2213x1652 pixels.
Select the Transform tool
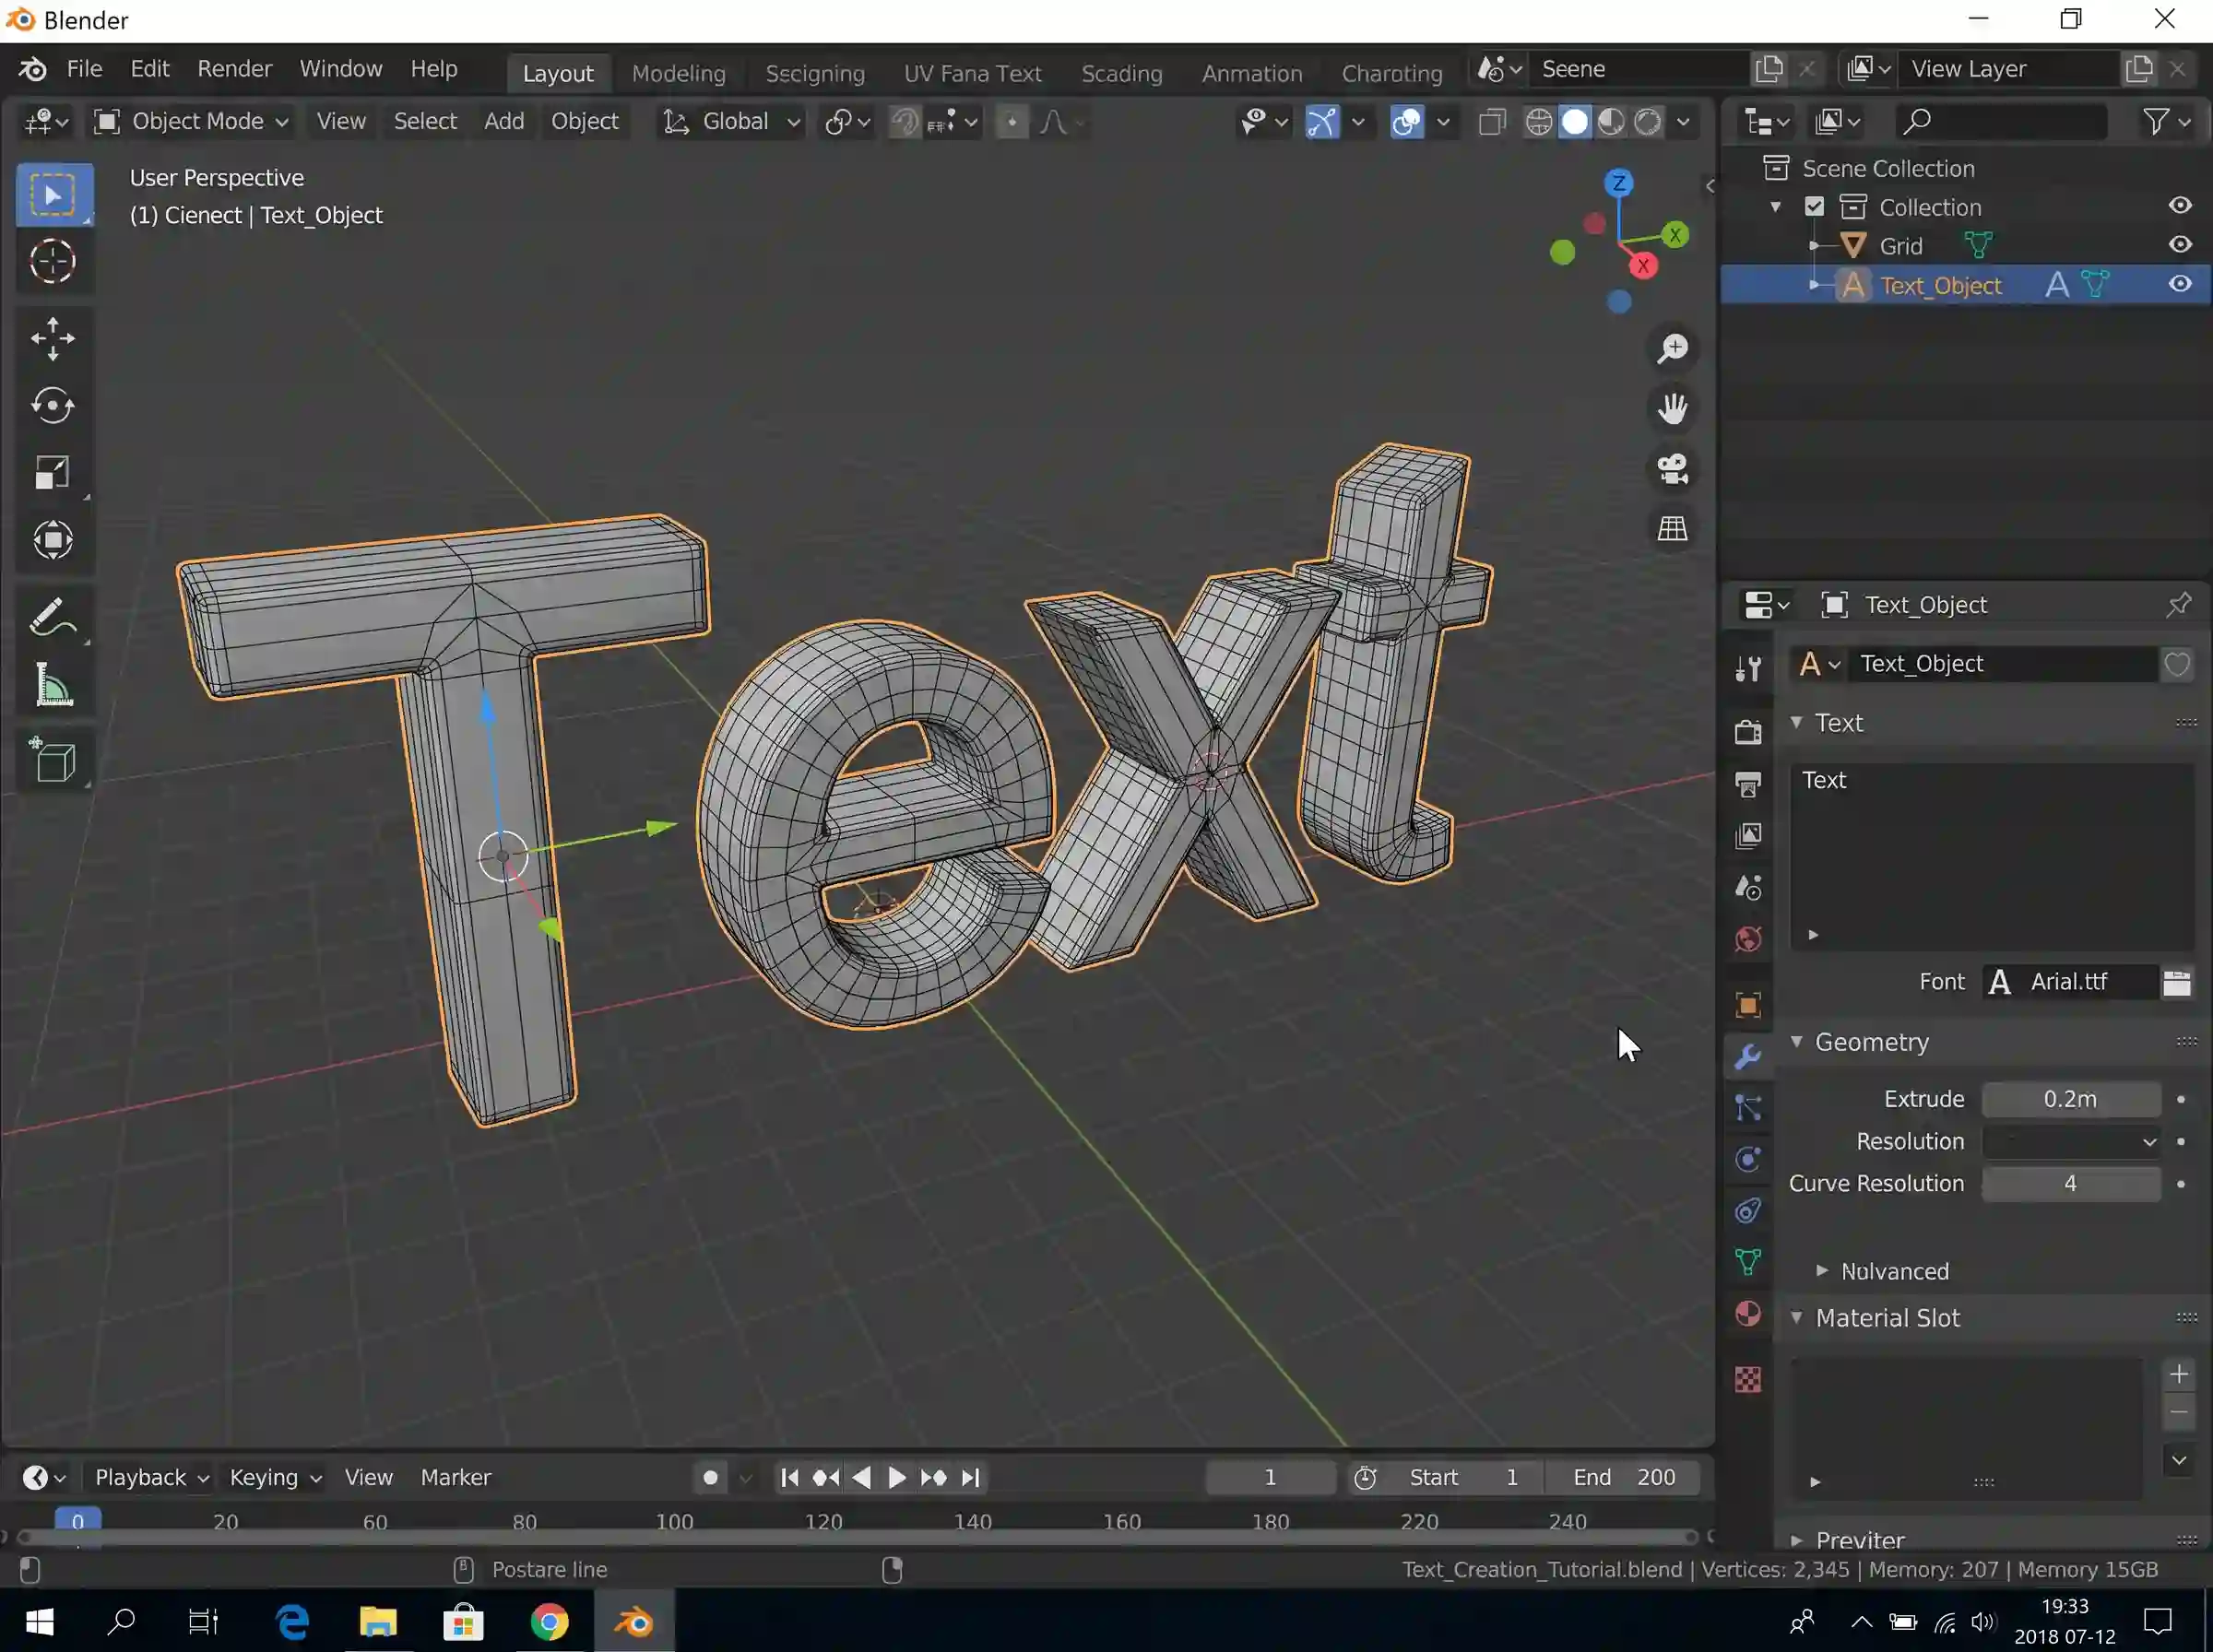click(x=53, y=541)
